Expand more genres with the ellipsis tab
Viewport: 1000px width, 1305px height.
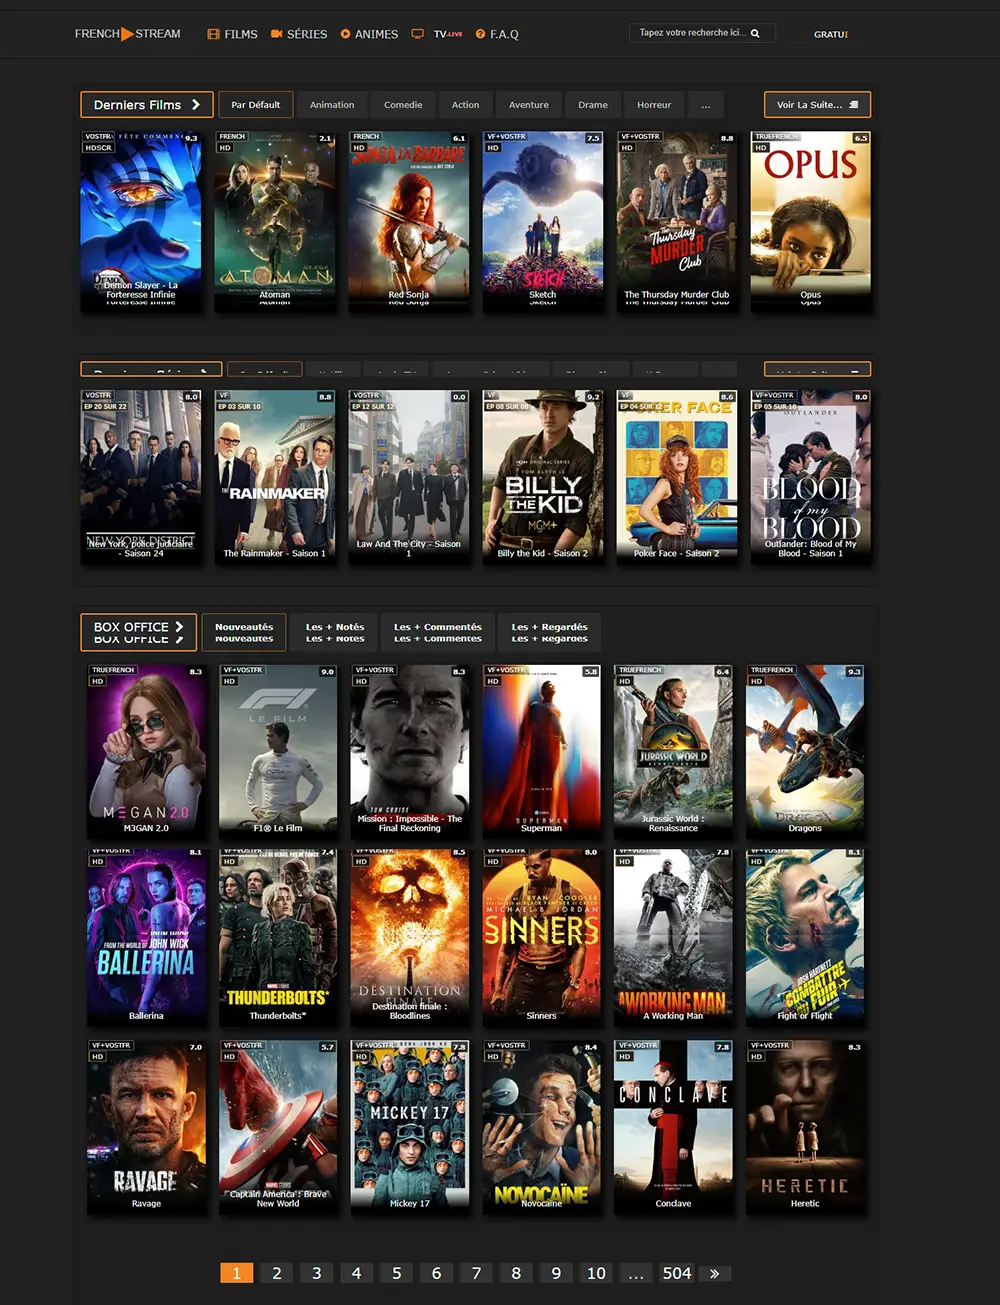(x=706, y=105)
